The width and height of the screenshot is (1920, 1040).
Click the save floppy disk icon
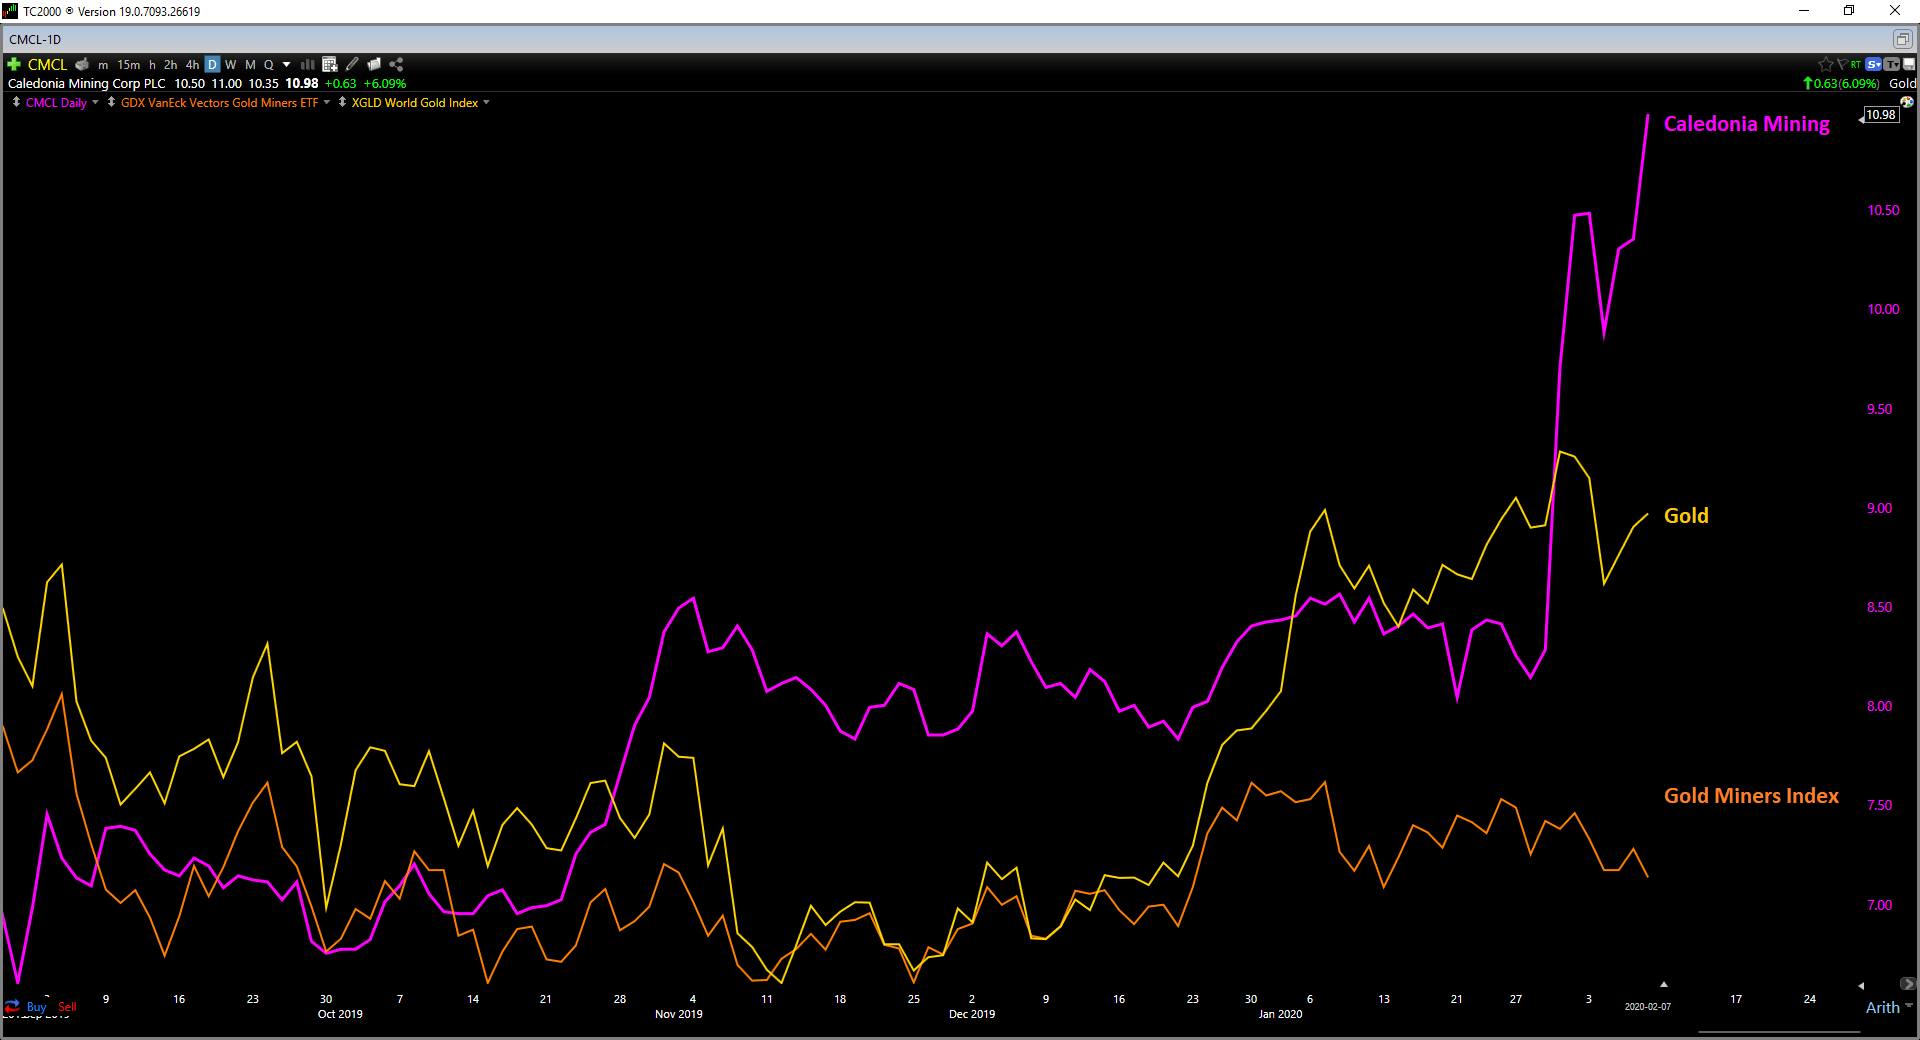point(1909,64)
